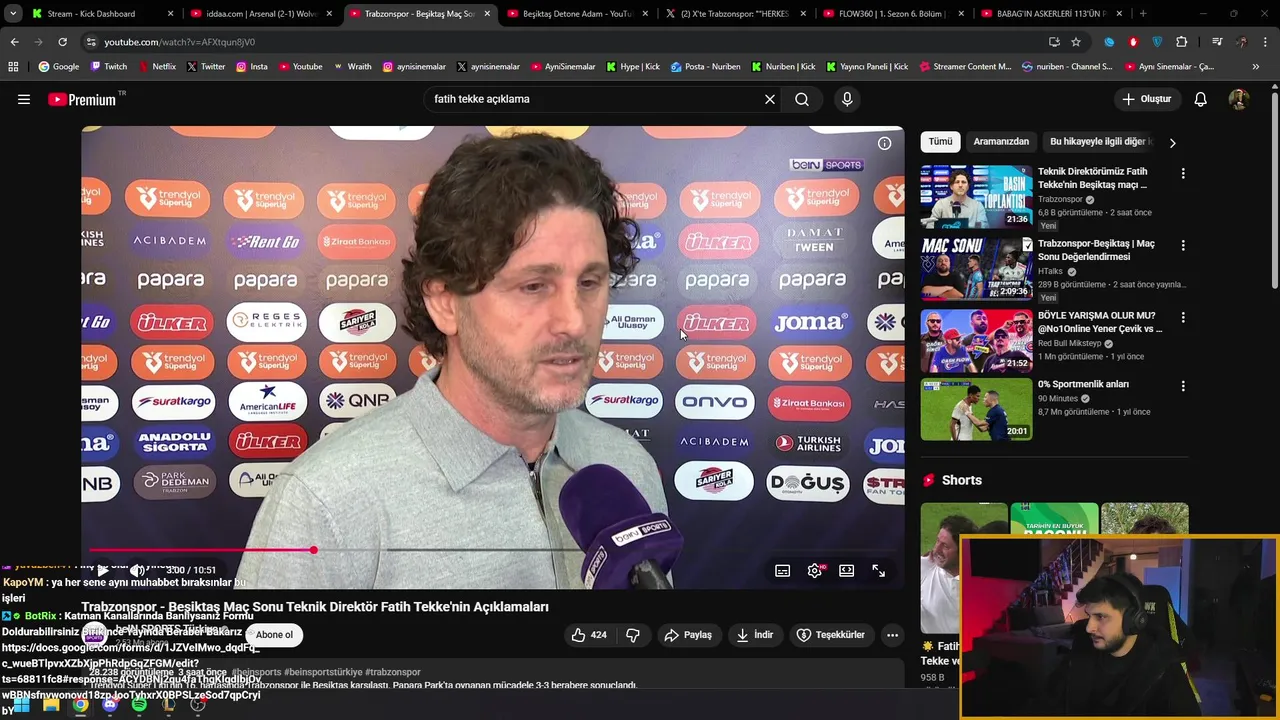The width and height of the screenshot is (1280, 720).
Task: Open Chrome apps grid in bookmarks bar
Action: 13,67
